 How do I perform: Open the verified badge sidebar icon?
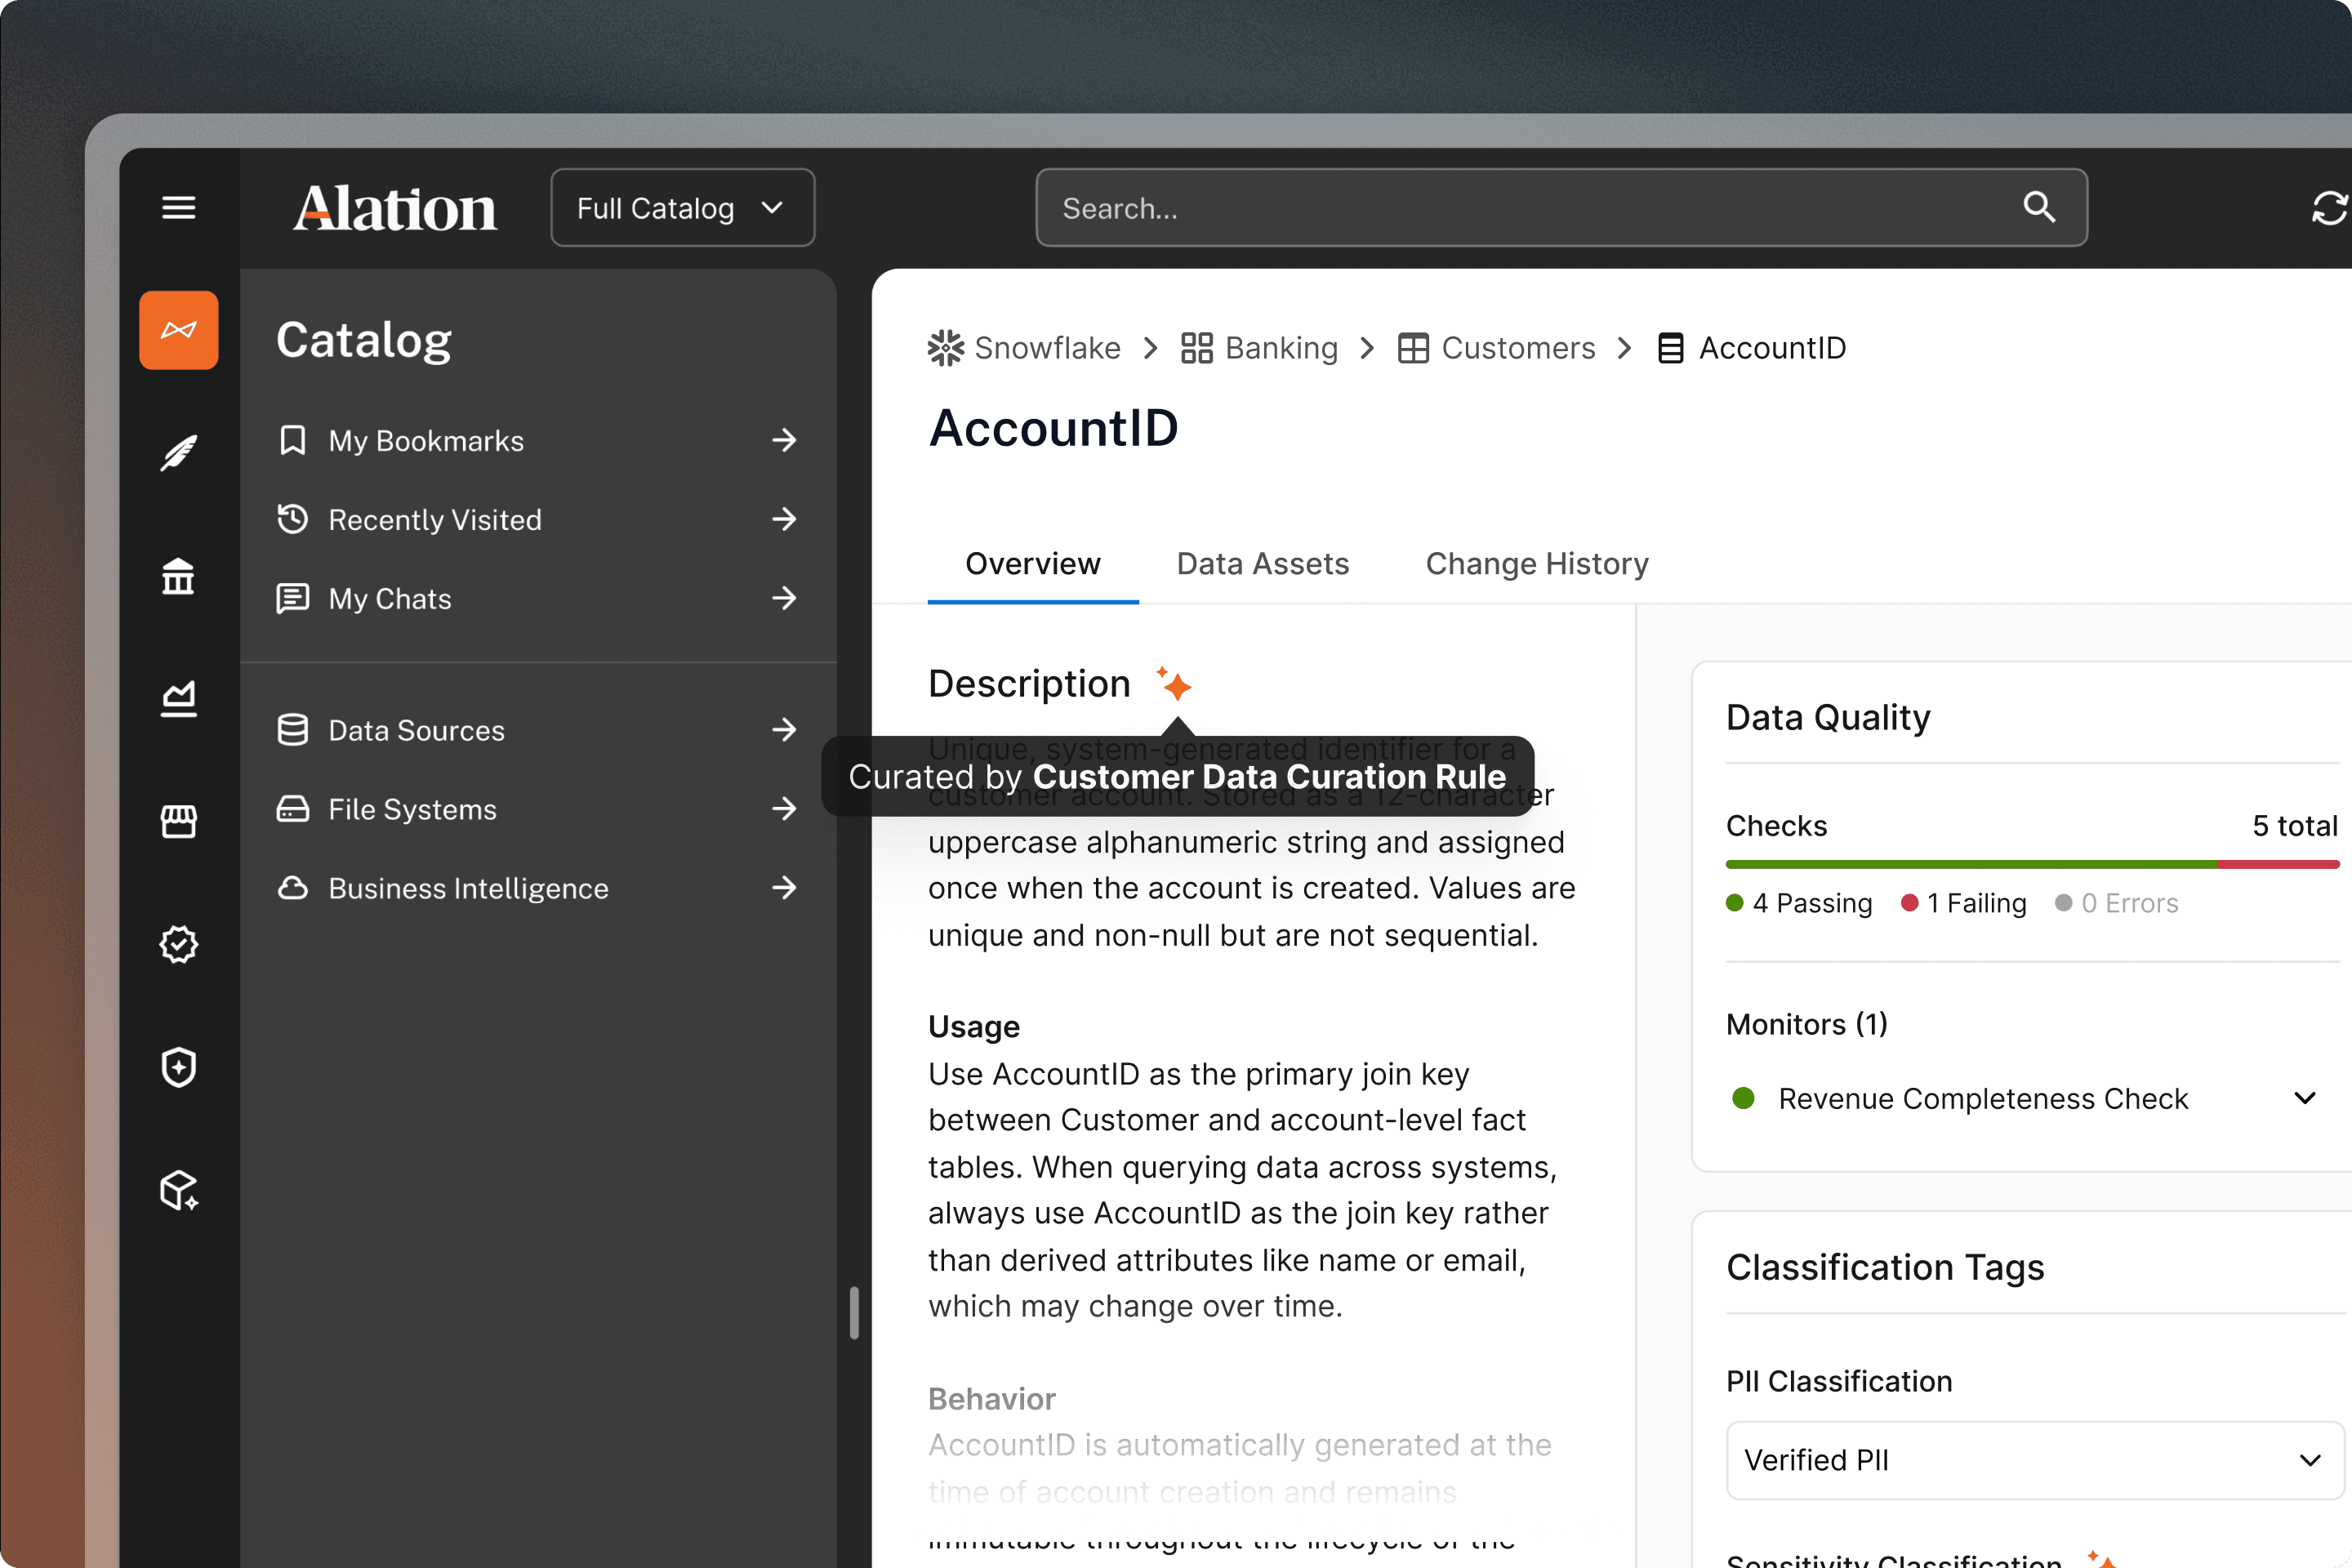[179, 944]
